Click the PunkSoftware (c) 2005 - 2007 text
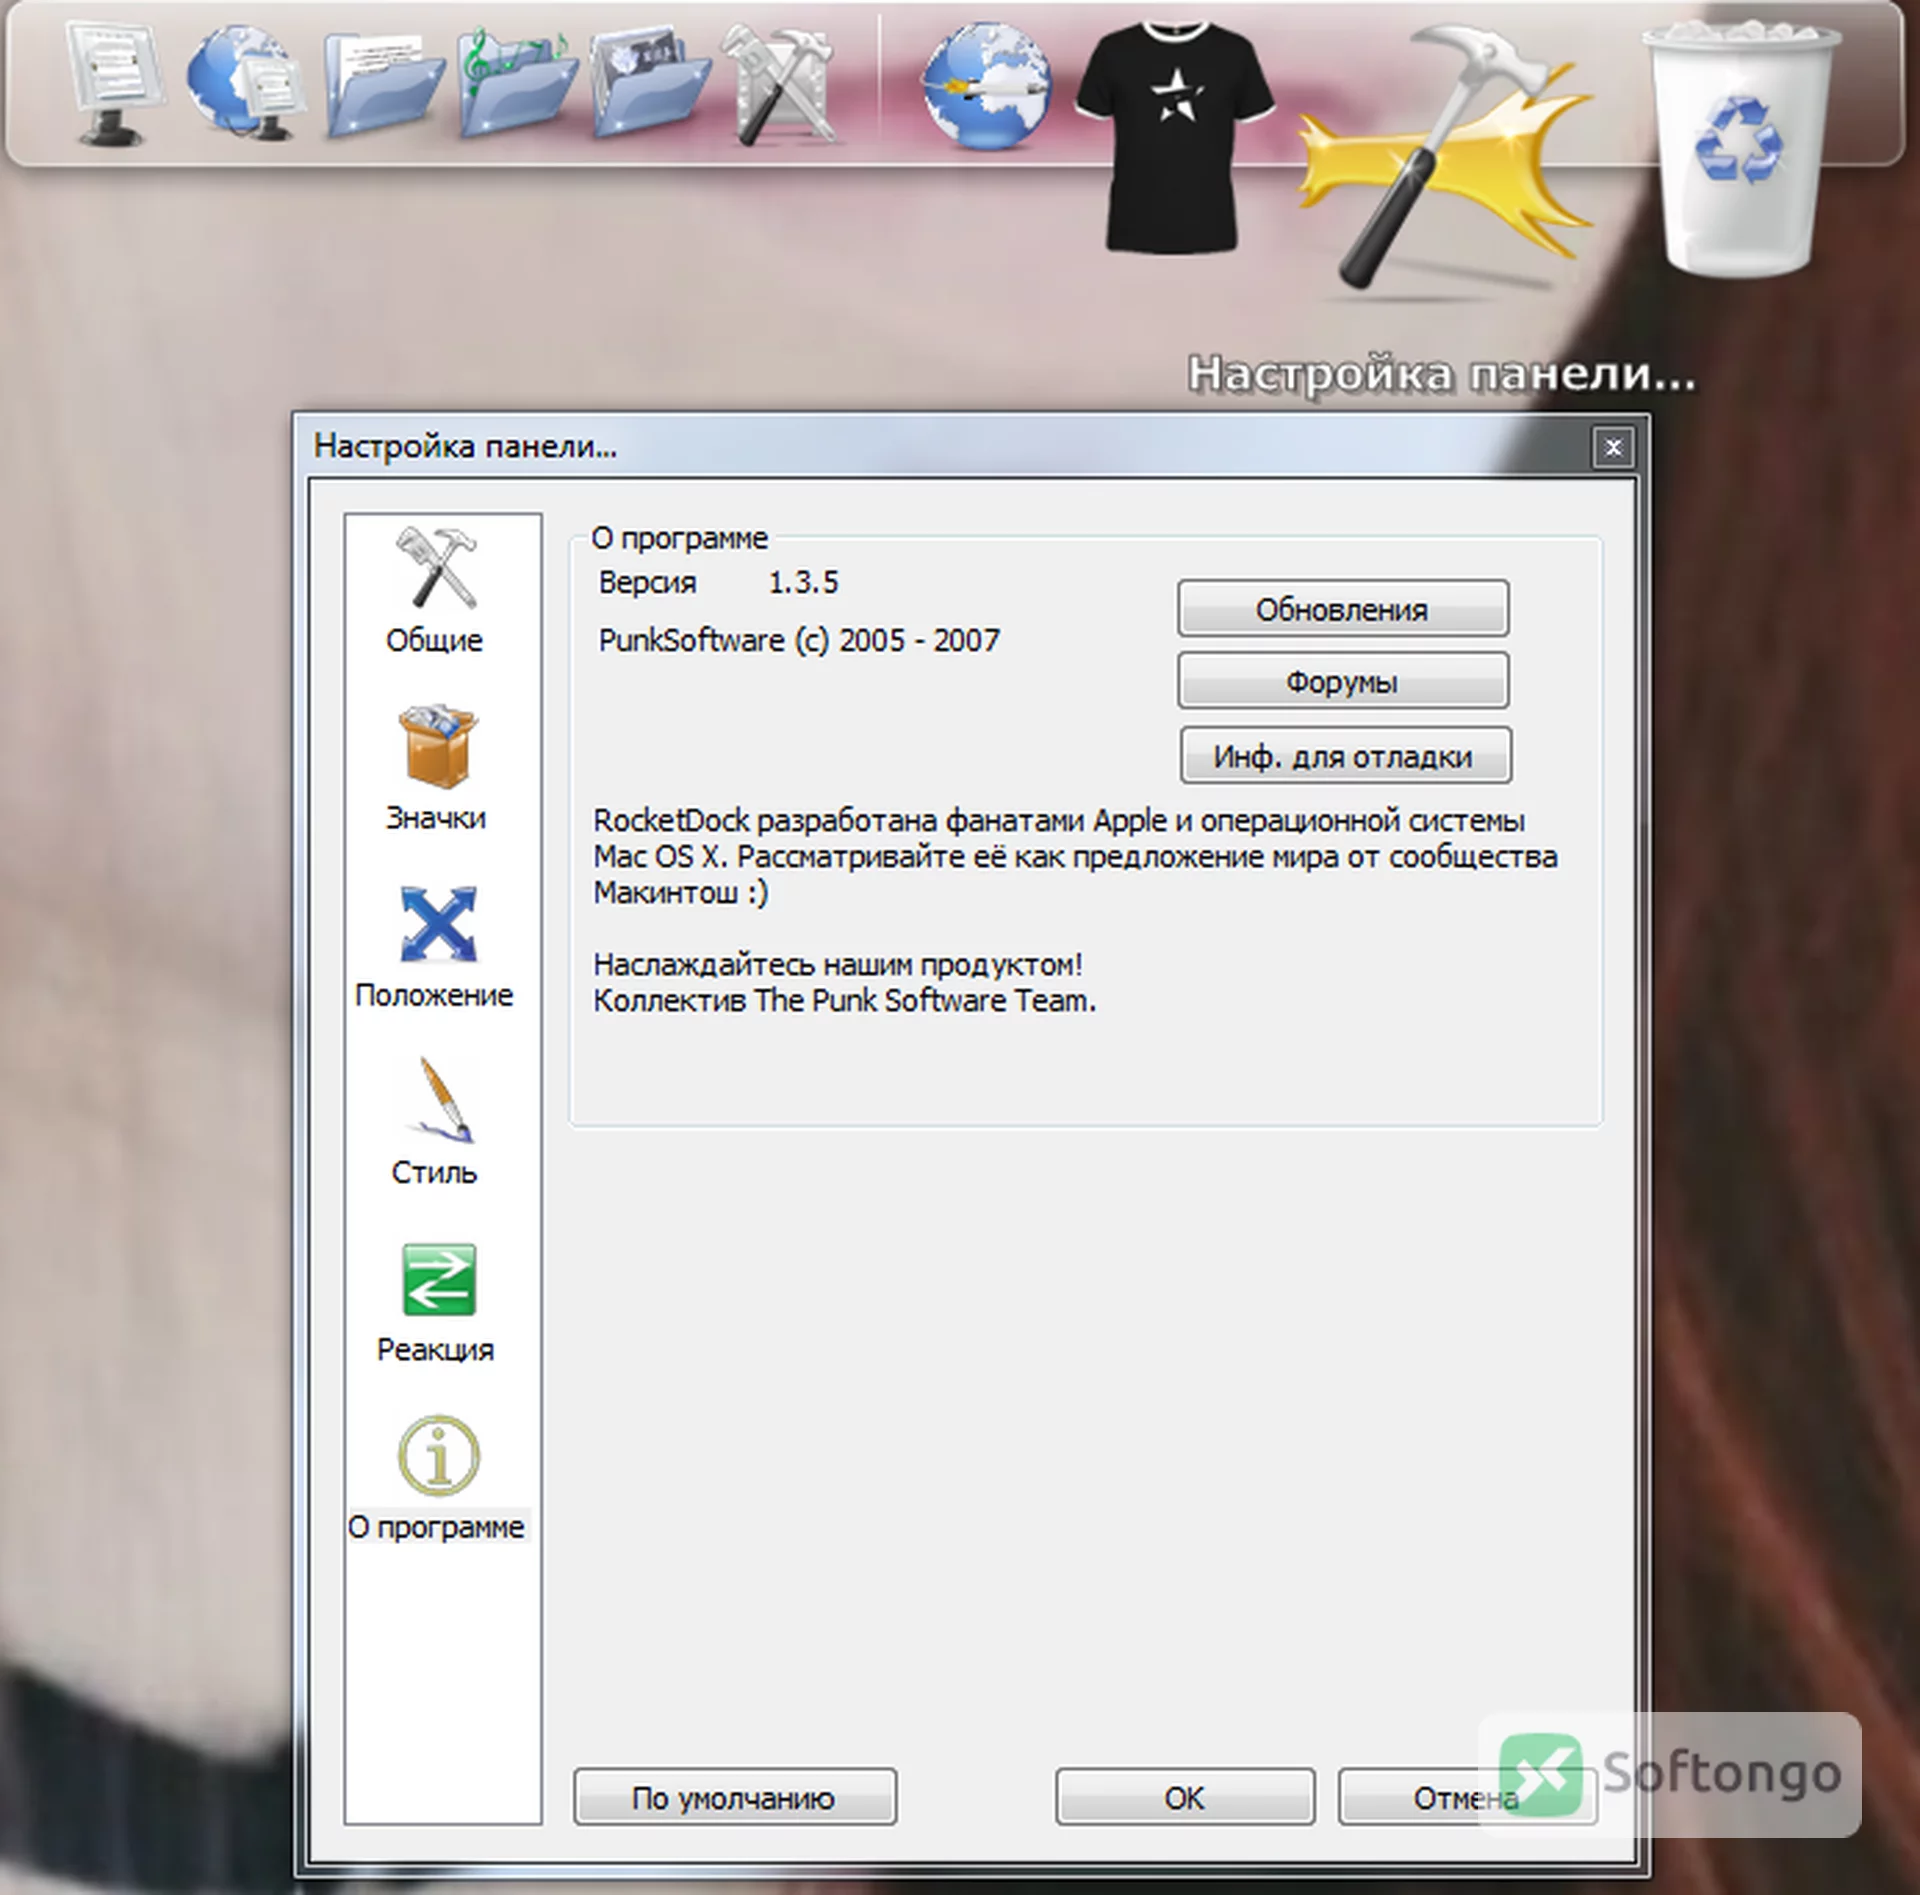 click(799, 640)
